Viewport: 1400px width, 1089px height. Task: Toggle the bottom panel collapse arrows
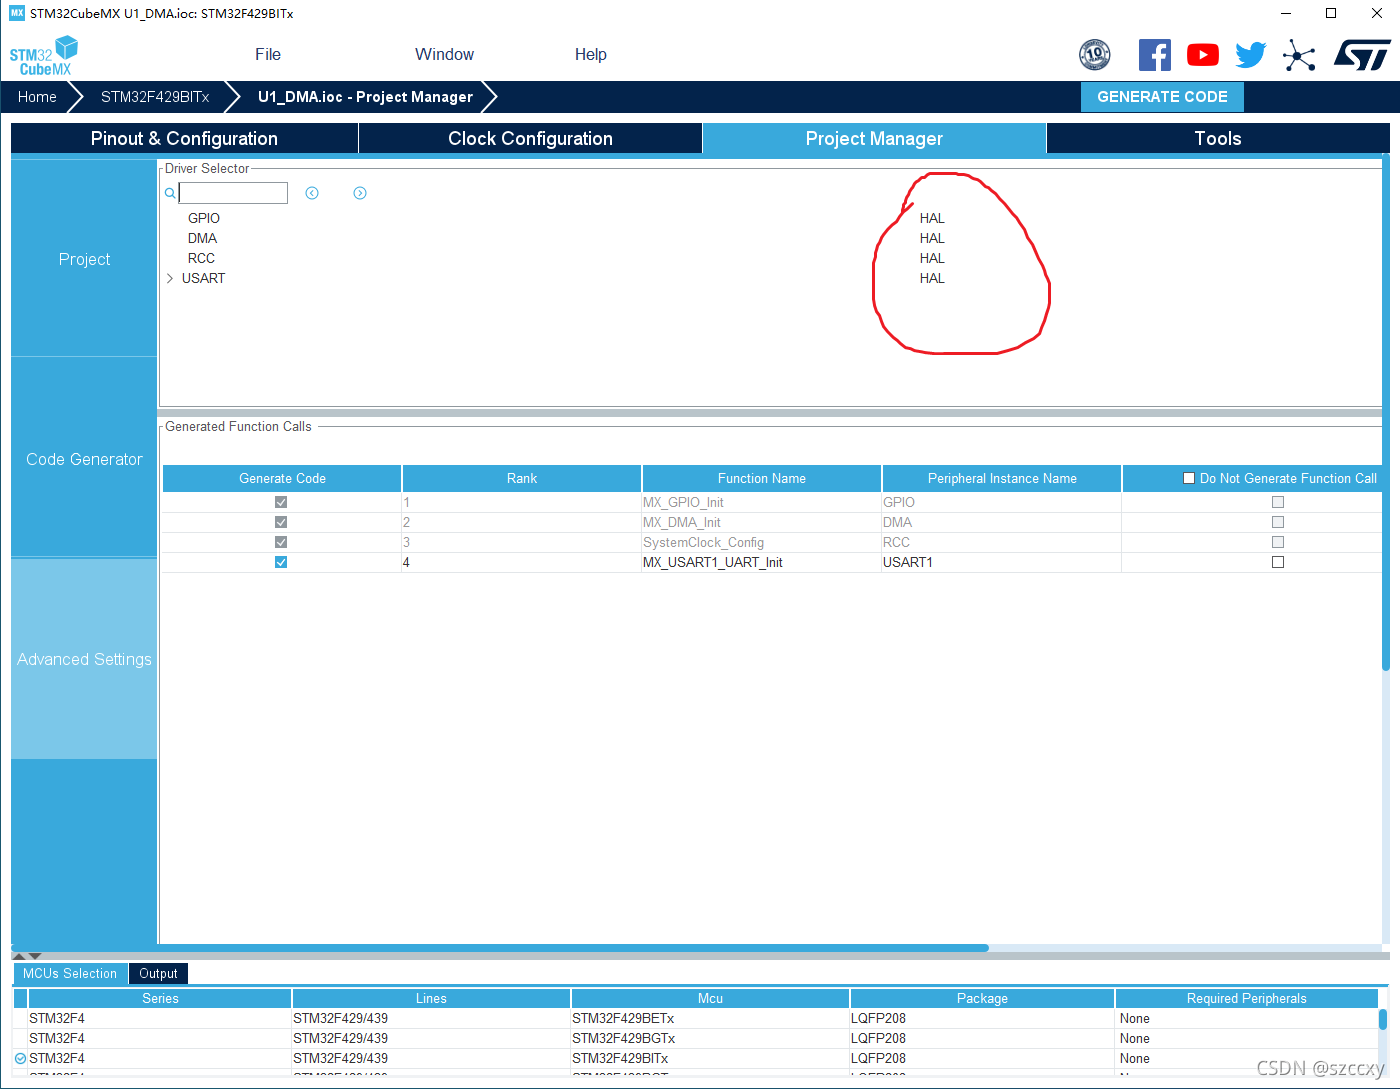(27, 956)
